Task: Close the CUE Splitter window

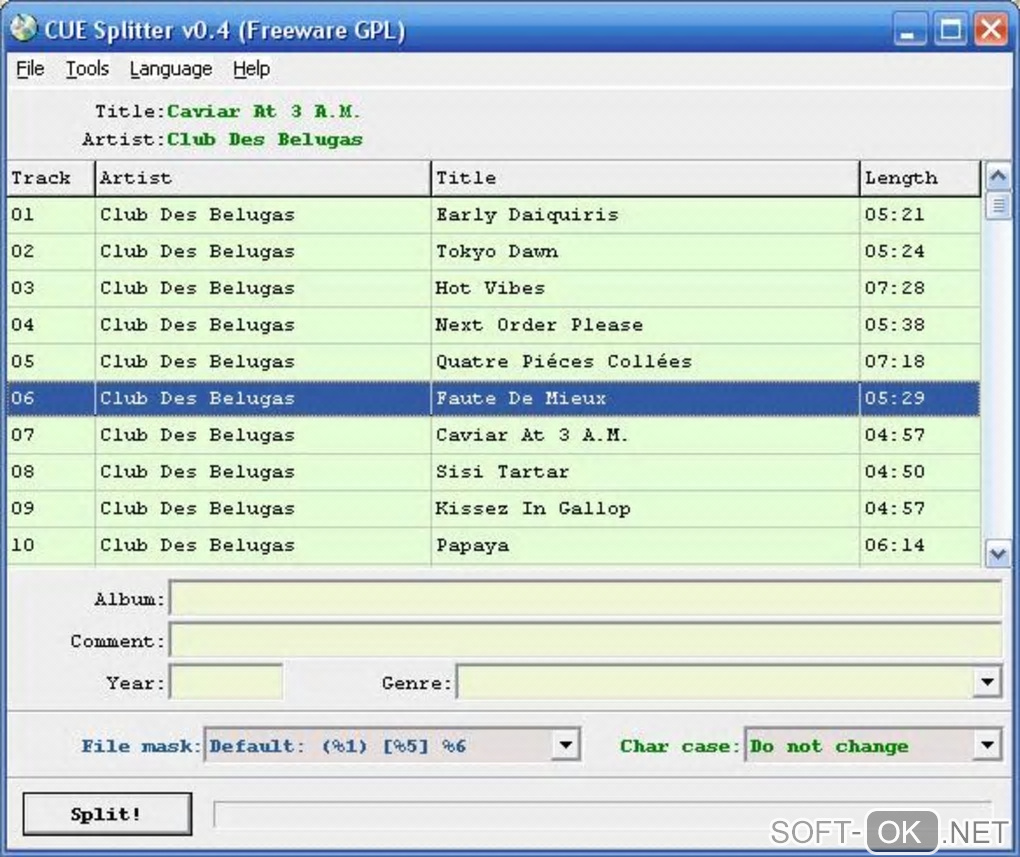Action: [991, 30]
